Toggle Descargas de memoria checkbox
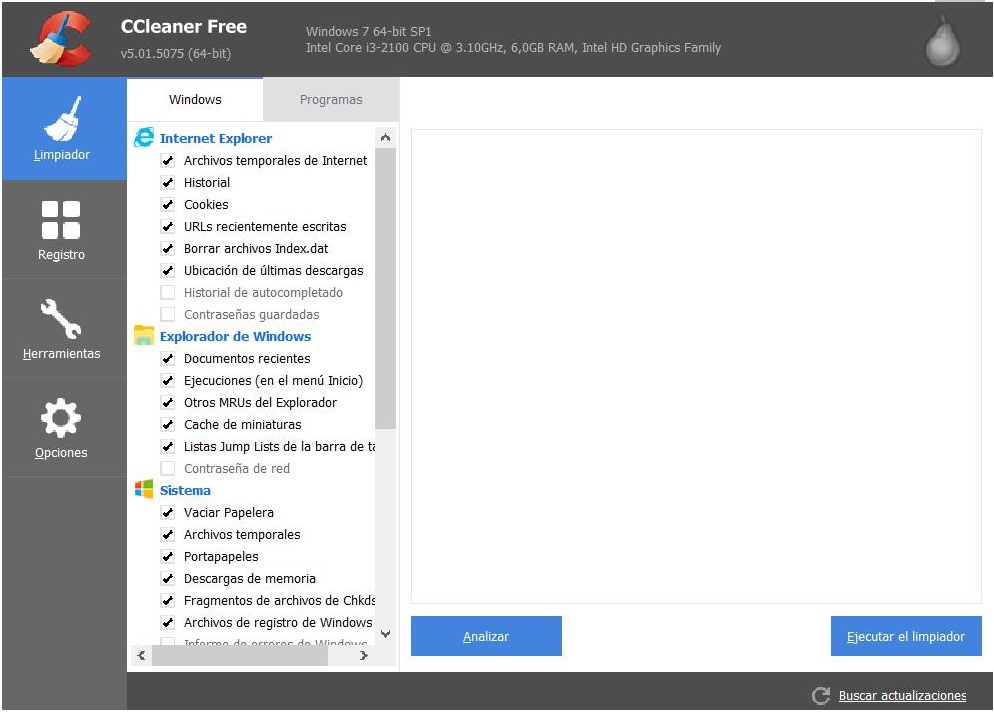The image size is (994, 713). pyautogui.click(x=167, y=578)
